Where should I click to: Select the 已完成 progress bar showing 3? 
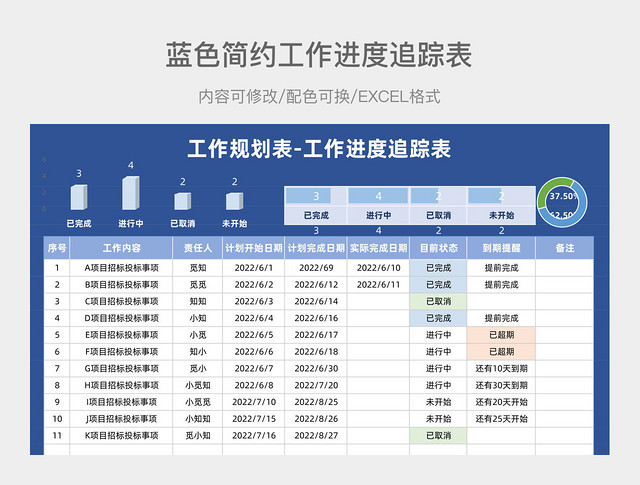pos(316,196)
